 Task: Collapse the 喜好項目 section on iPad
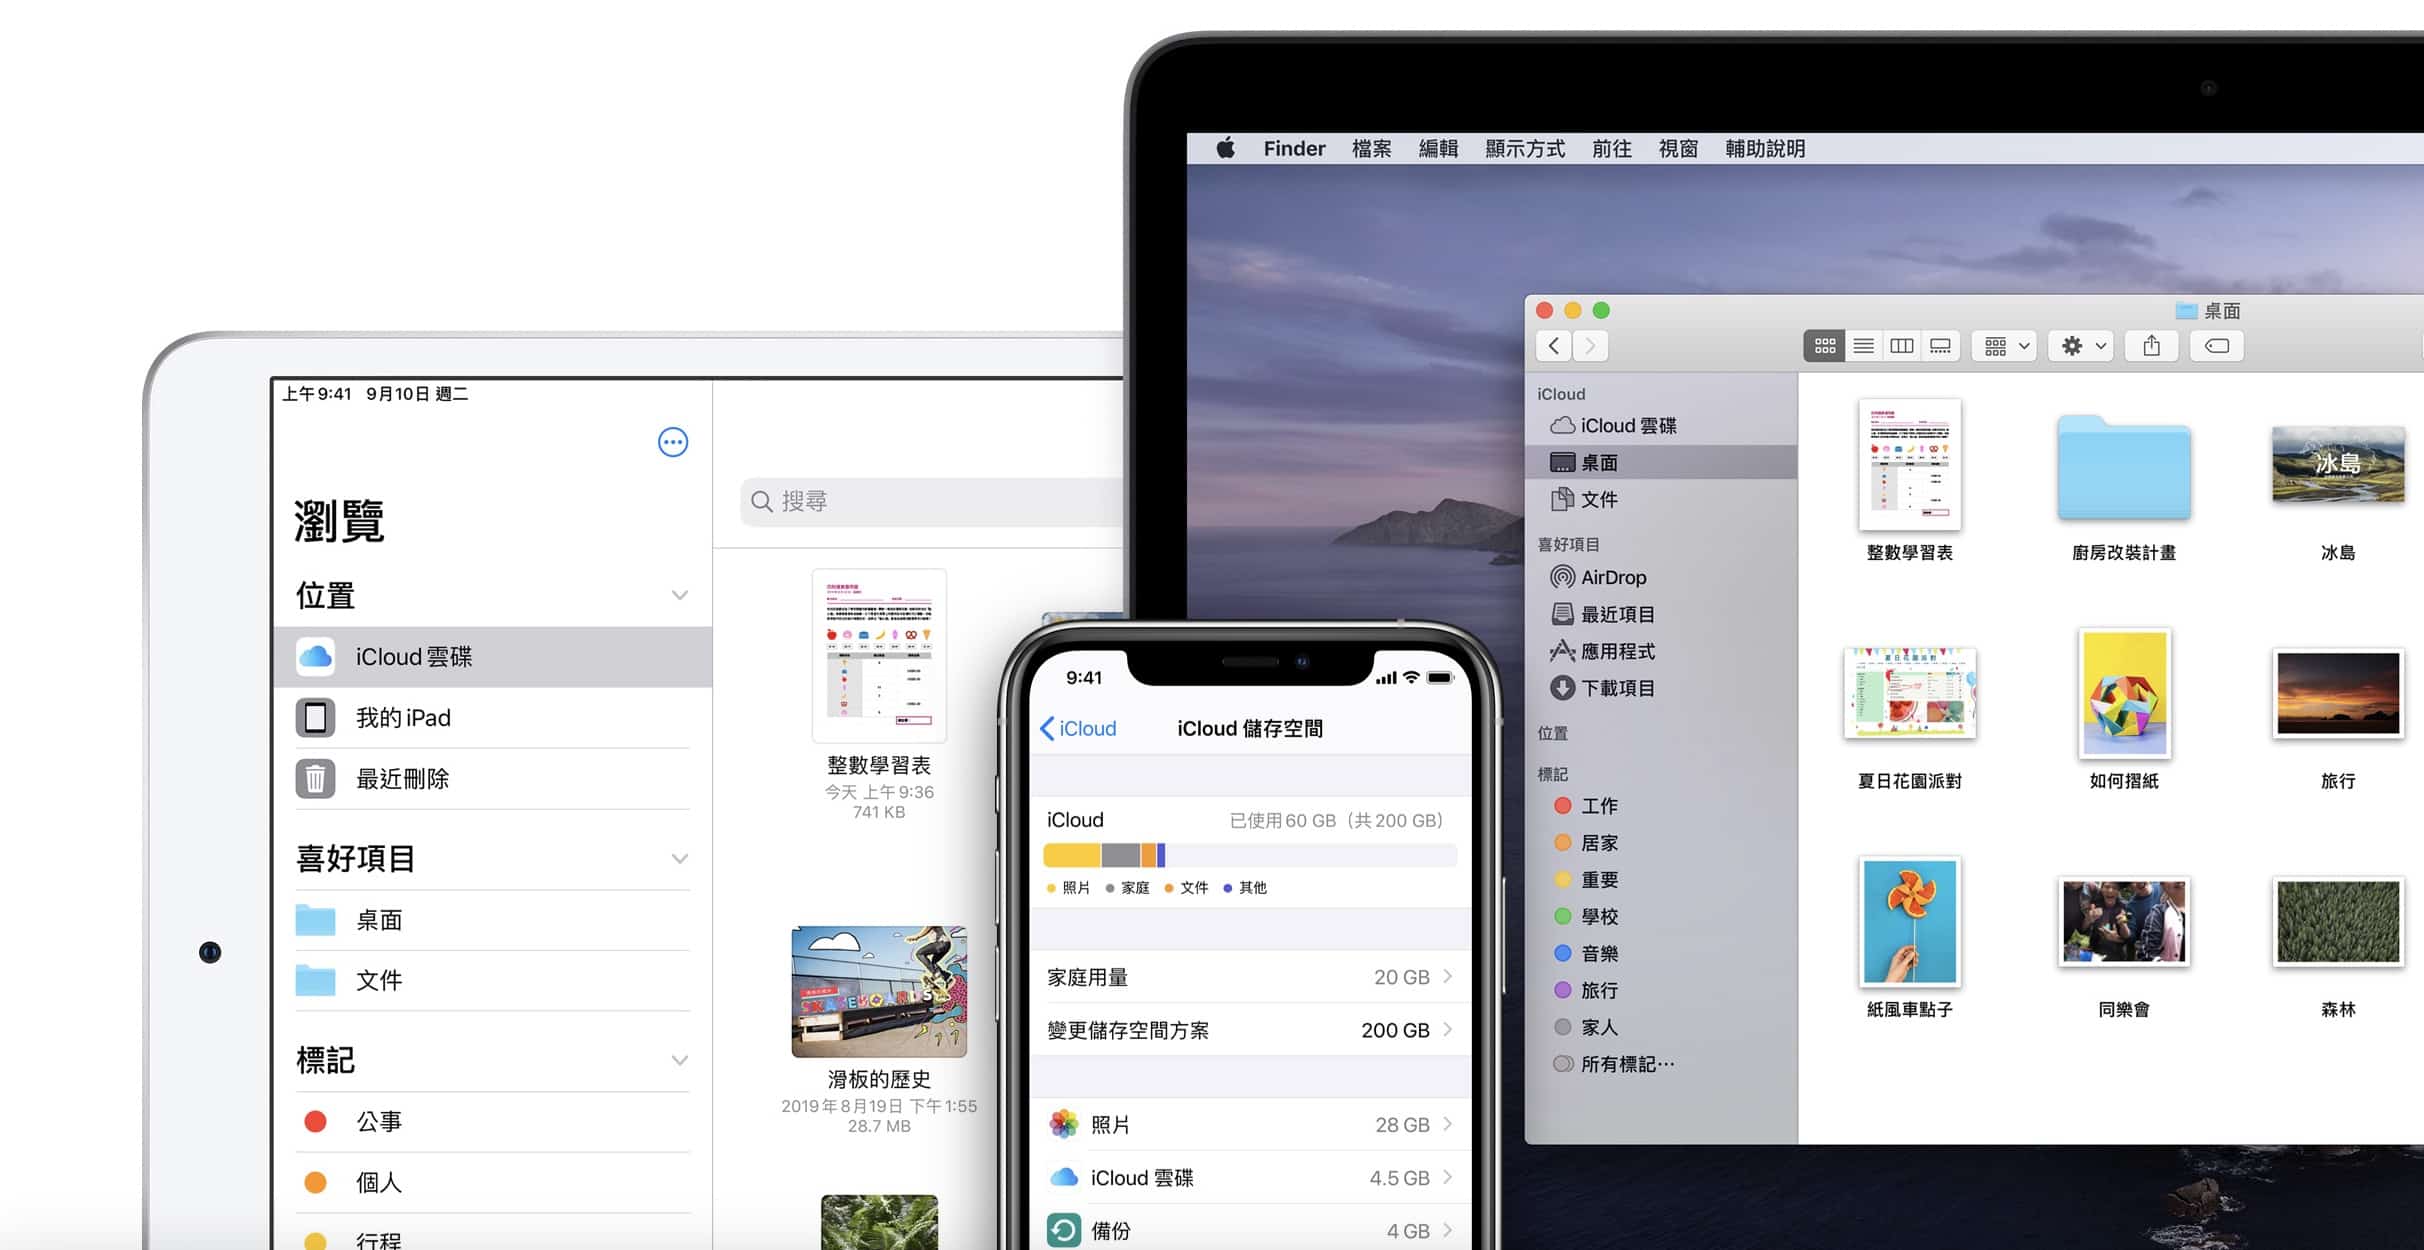click(x=680, y=859)
